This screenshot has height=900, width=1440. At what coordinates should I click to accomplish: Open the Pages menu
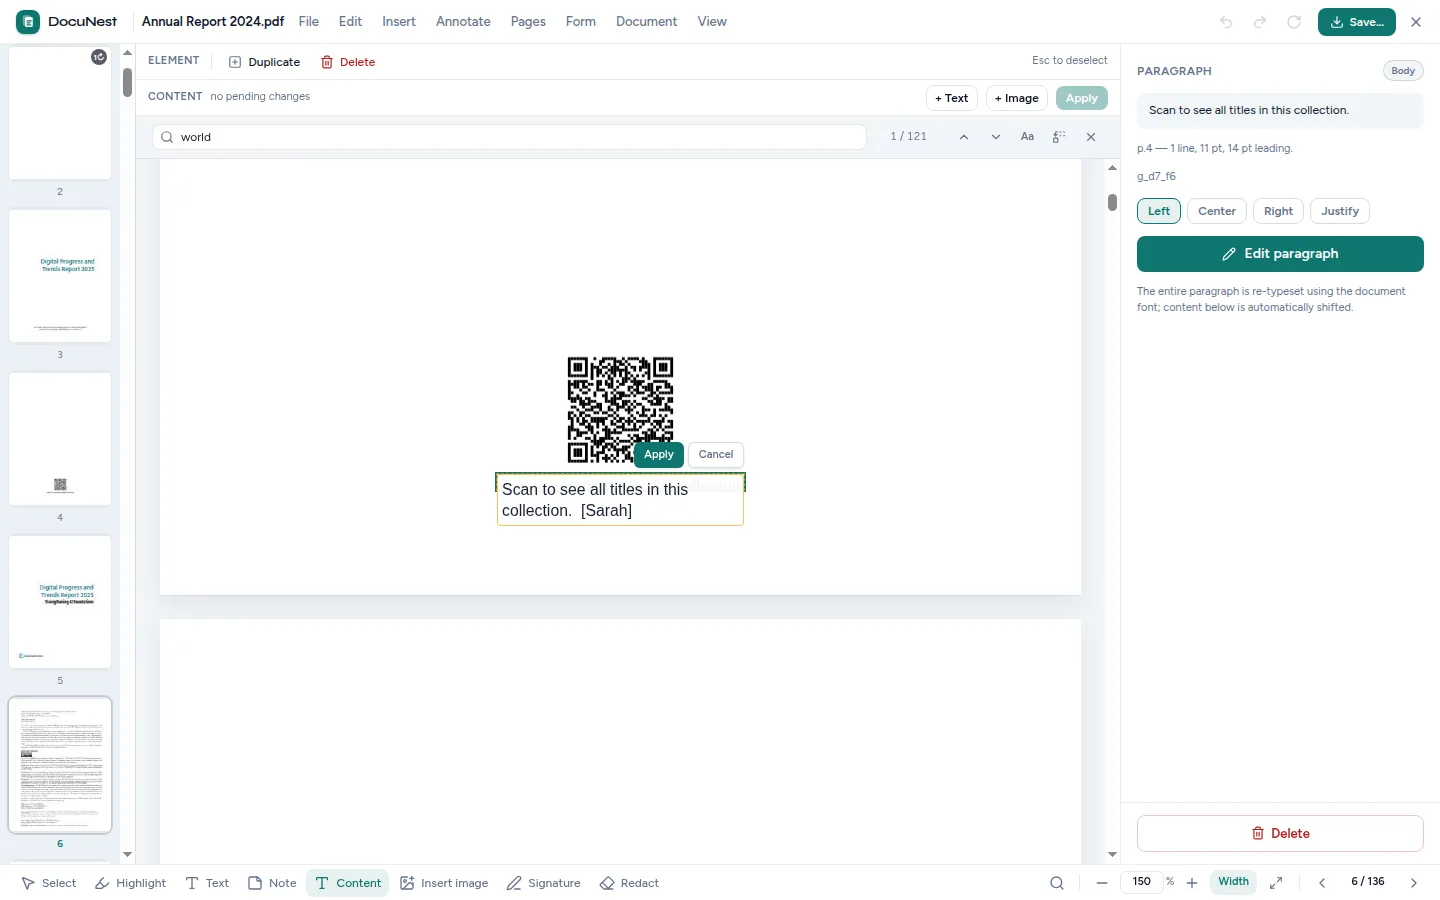click(528, 22)
